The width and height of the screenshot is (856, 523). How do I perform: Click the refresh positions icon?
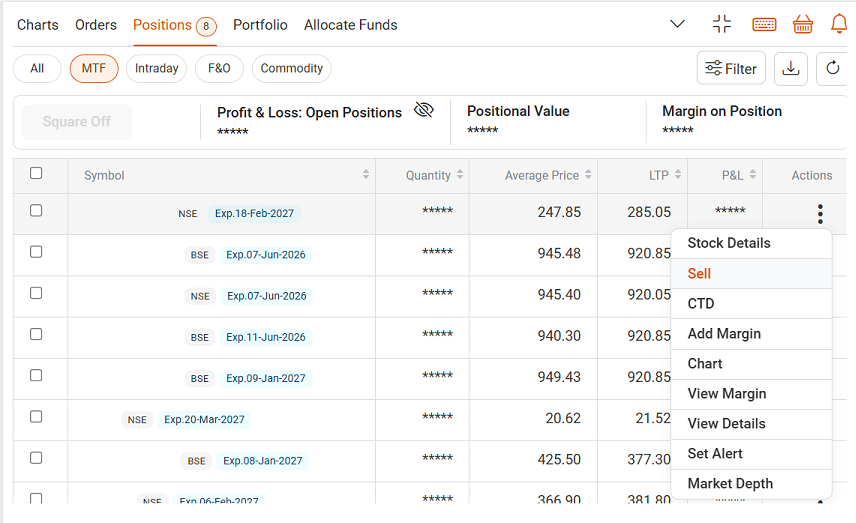click(x=833, y=68)
